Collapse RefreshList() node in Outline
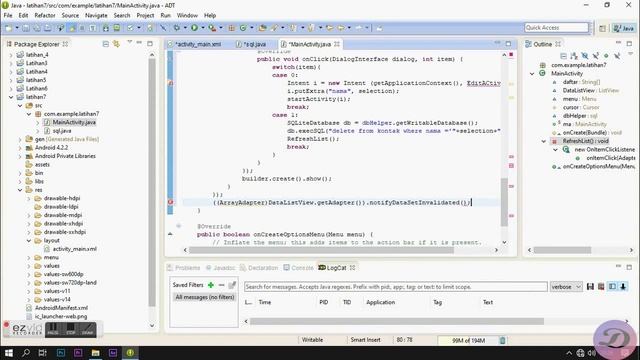The height and width of the screenshot is (360, 640). pos(544,141)
